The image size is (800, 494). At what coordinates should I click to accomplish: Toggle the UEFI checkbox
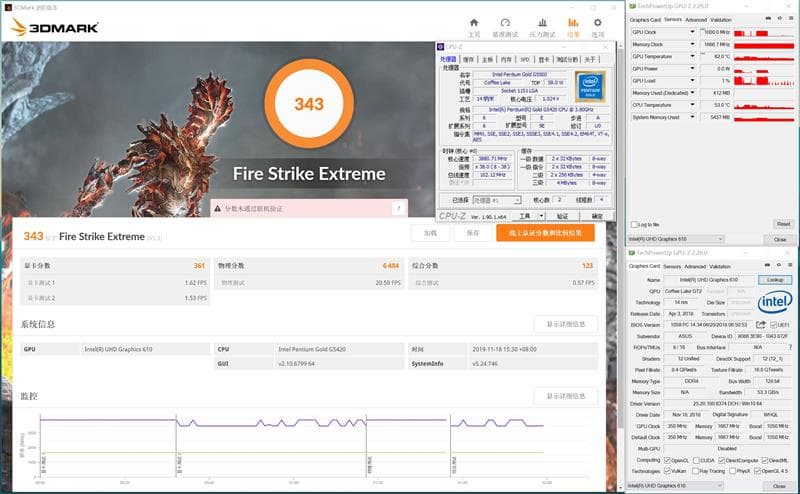pos(773,325)
